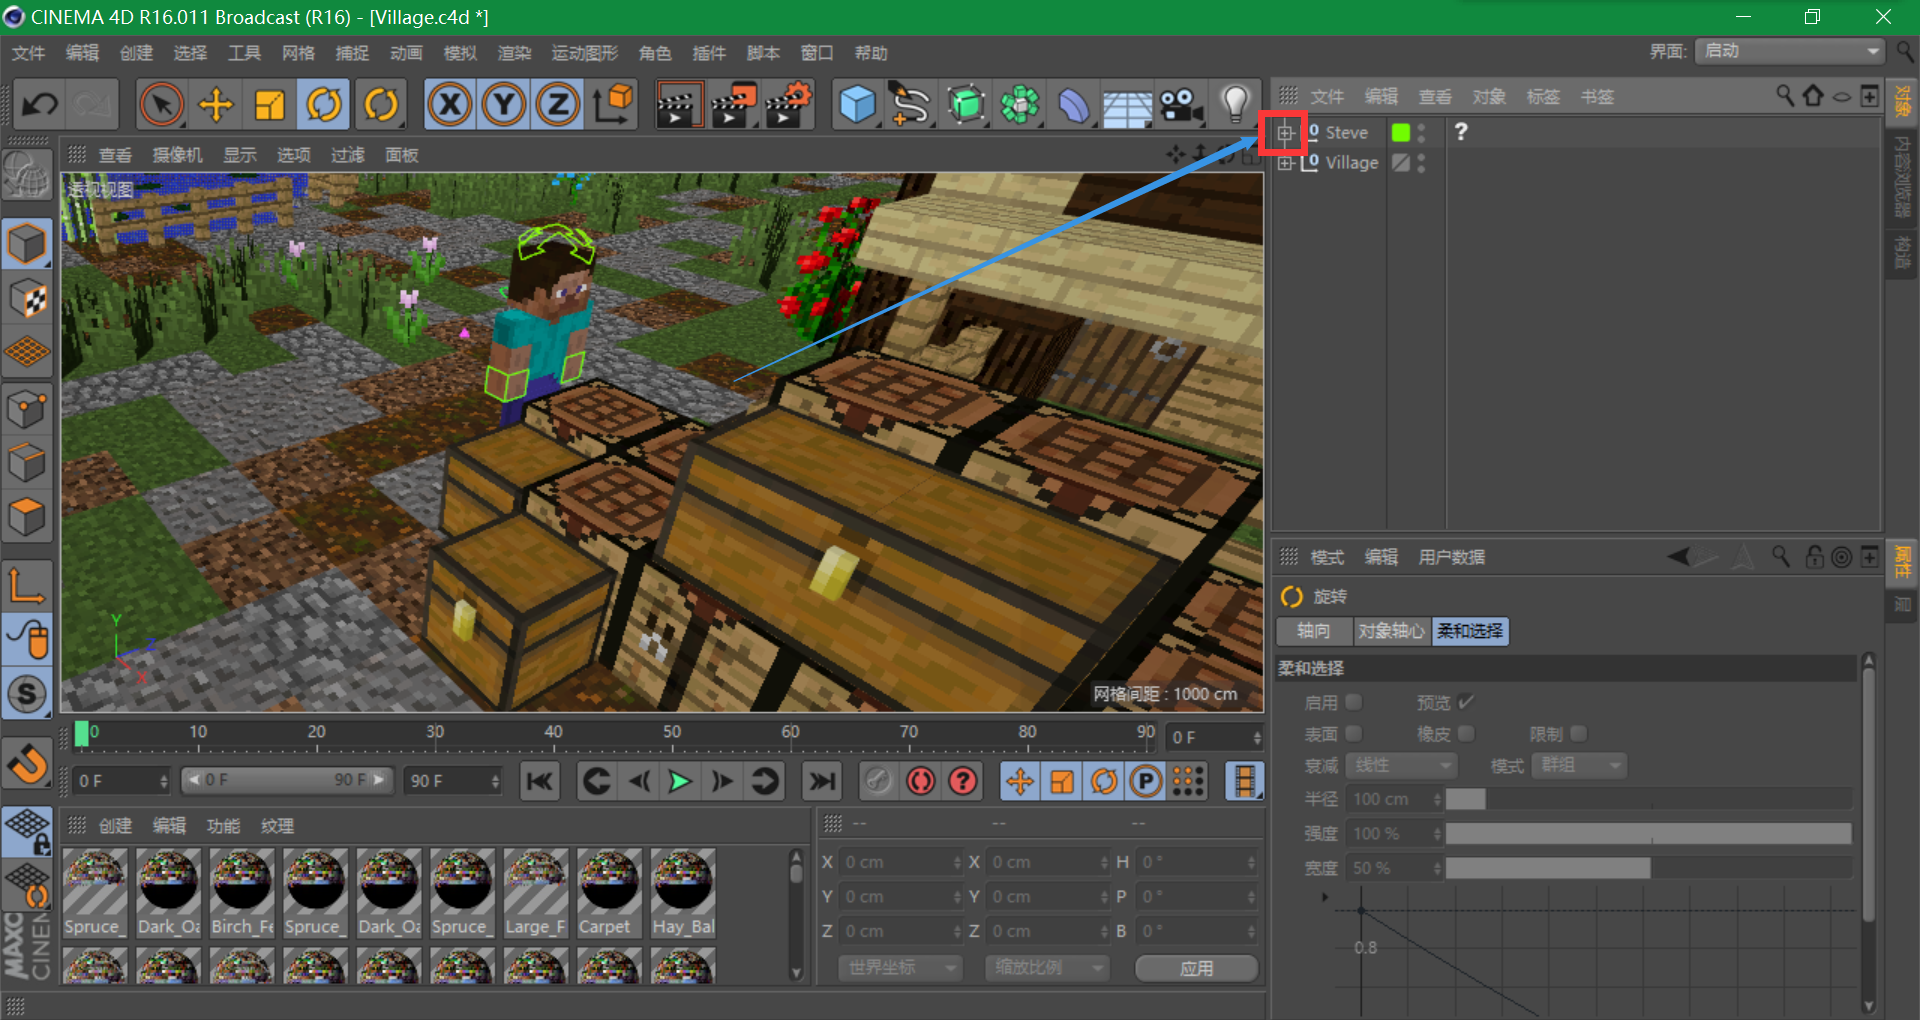This screenshot has width=1920, height=1020.
Task: Click the X position input field
Action: [900, 862]
